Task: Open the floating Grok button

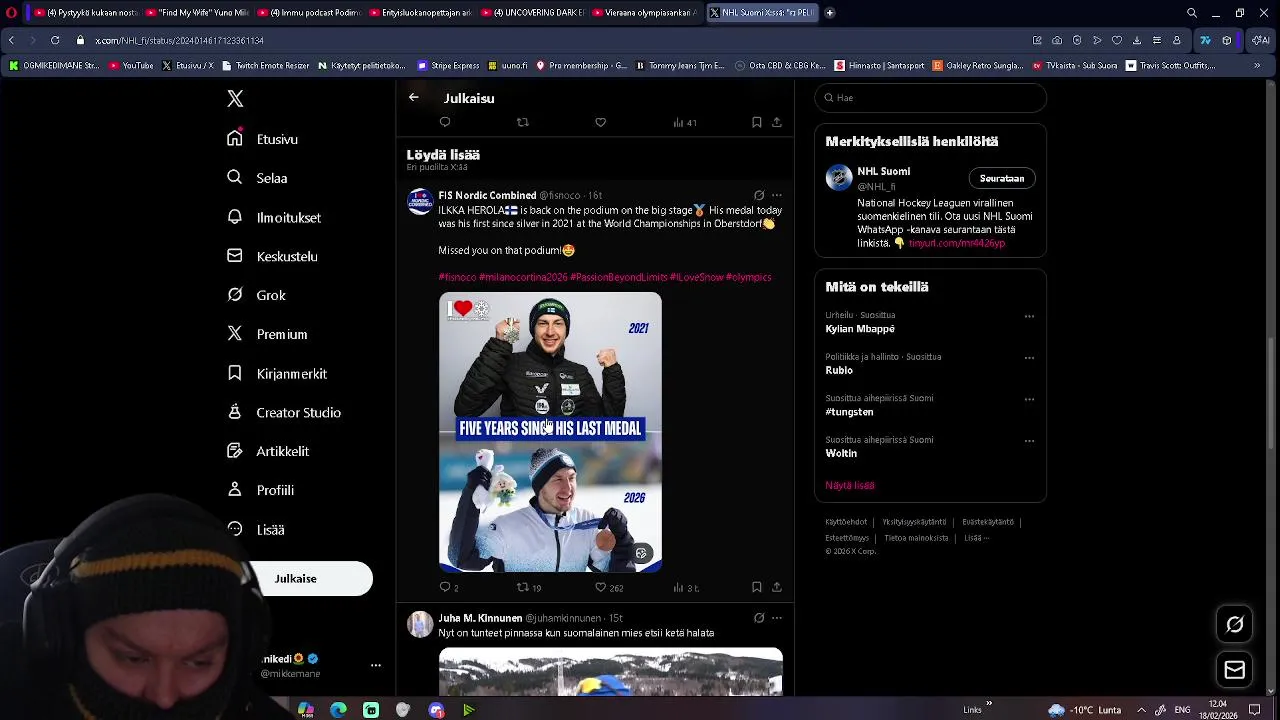Action: click(x=1235, y=625)
